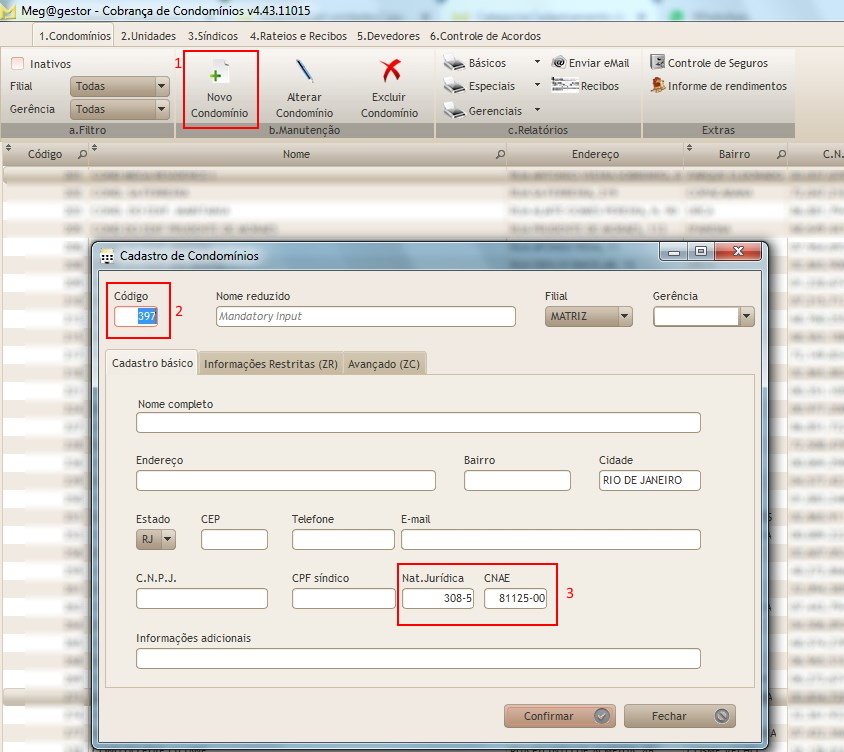
Task: Open the Estado RJ dropdown
Action: point(166,540)
